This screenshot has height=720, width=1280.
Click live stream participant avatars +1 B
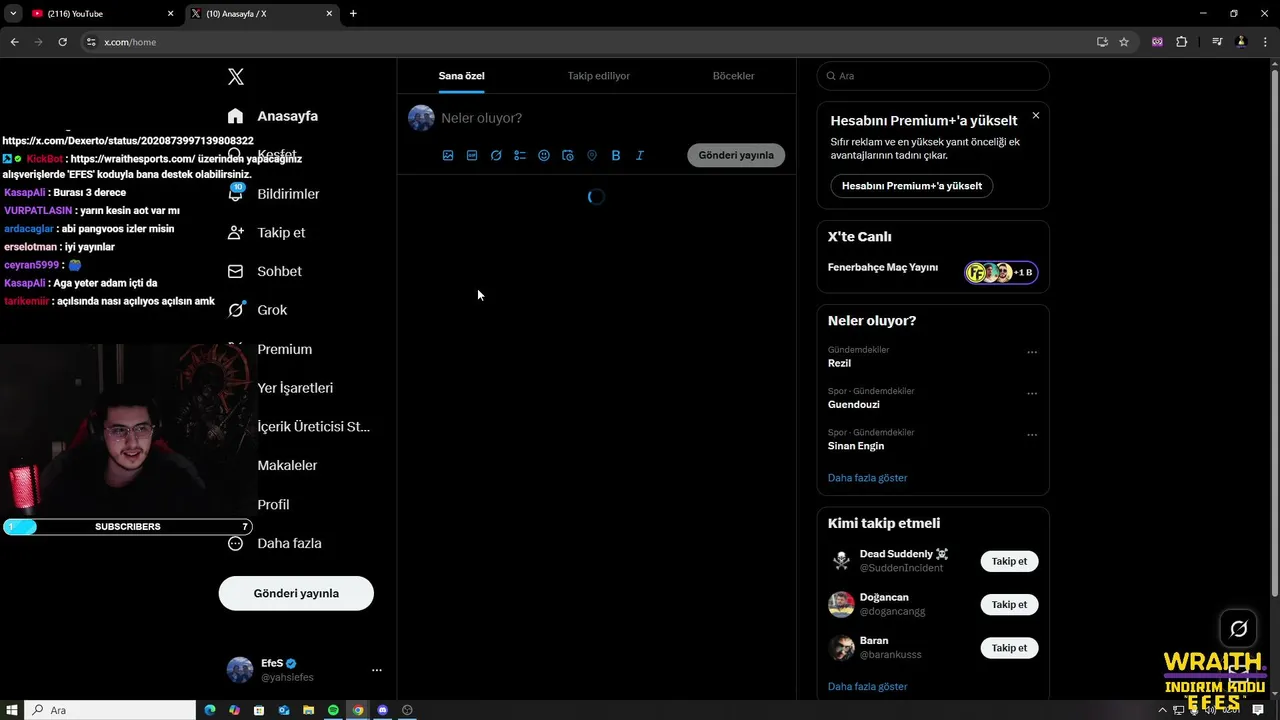tap(1001, 272)
